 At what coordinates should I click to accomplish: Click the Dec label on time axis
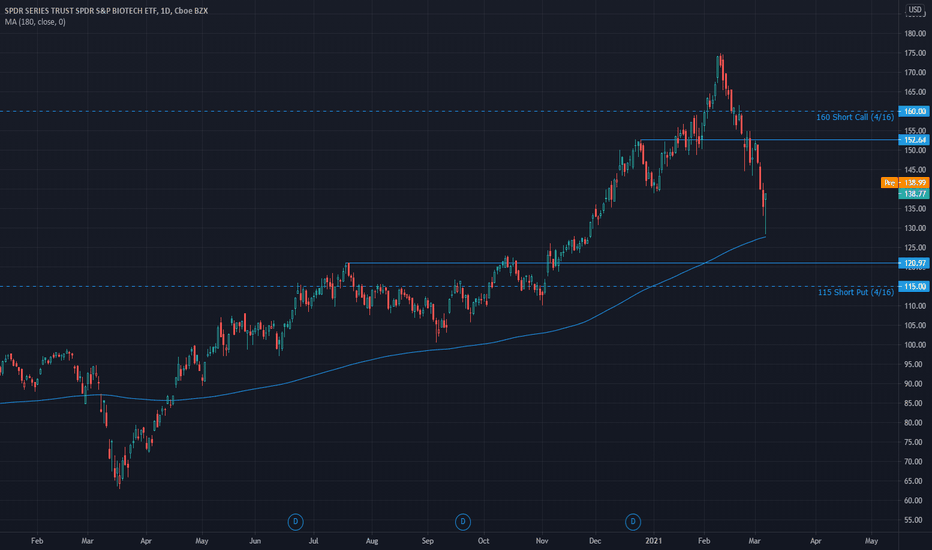click(595, 541)
